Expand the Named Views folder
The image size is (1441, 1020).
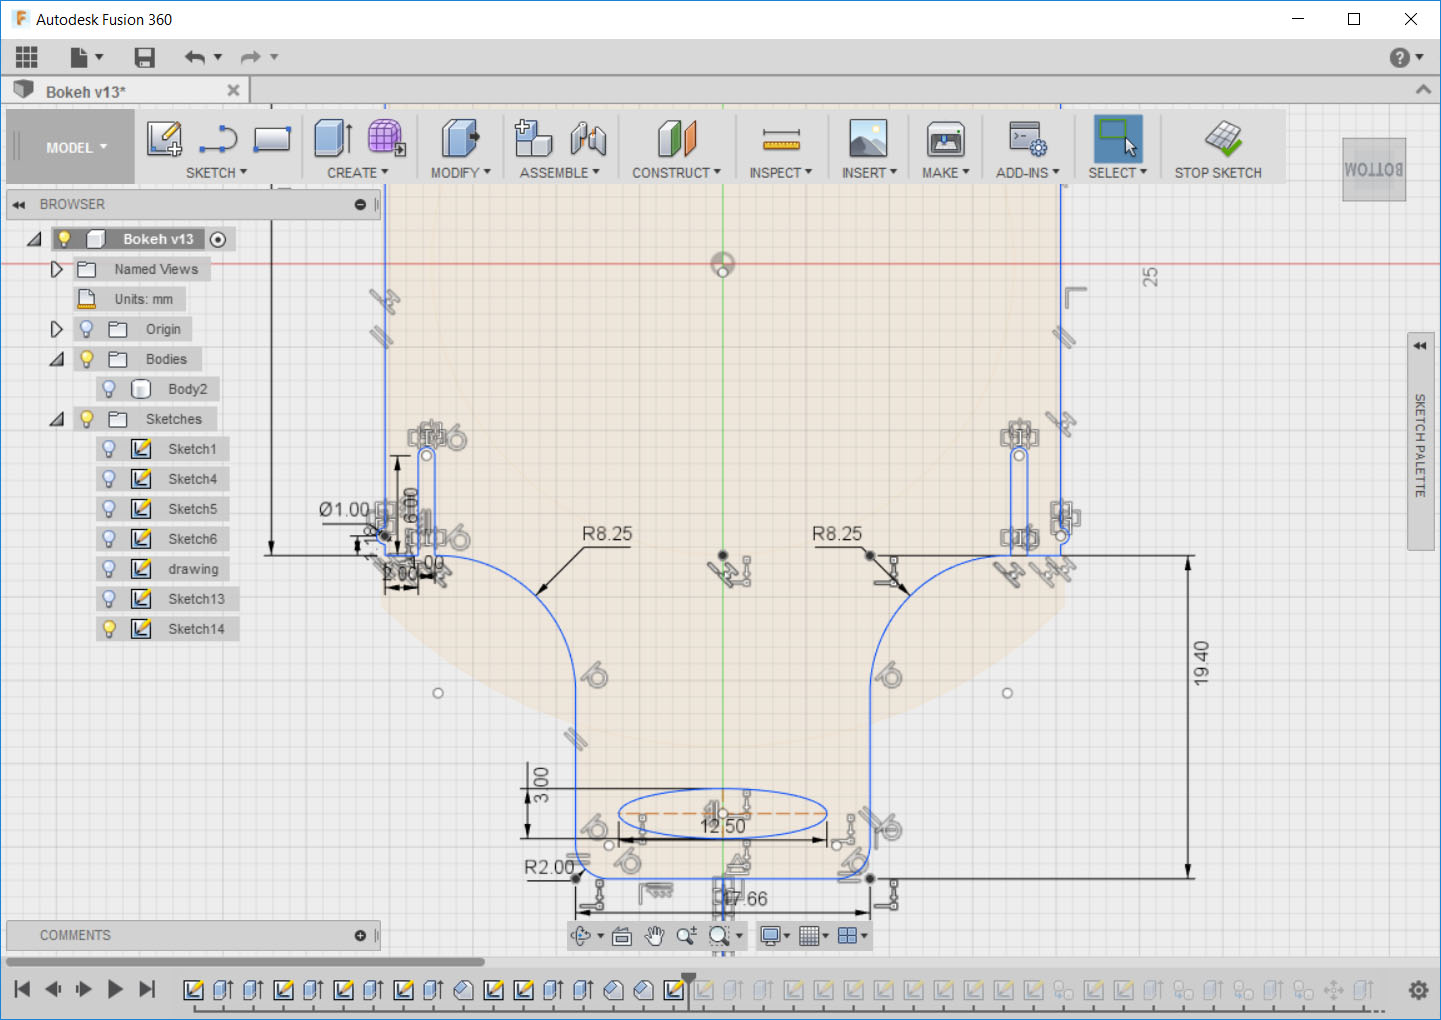56,269
